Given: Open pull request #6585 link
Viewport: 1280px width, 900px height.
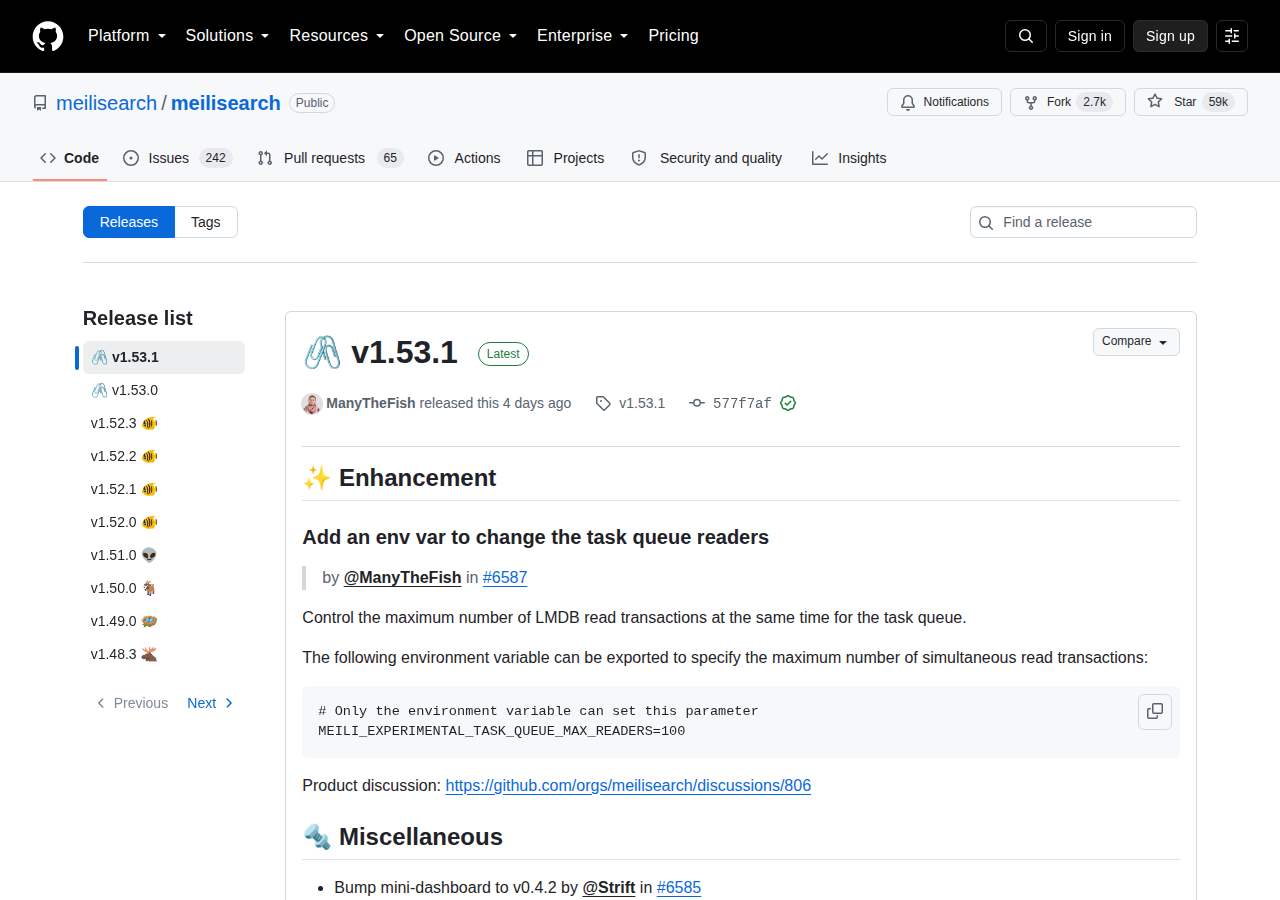Looking at the screenshot, I should (x=679, y=887).
